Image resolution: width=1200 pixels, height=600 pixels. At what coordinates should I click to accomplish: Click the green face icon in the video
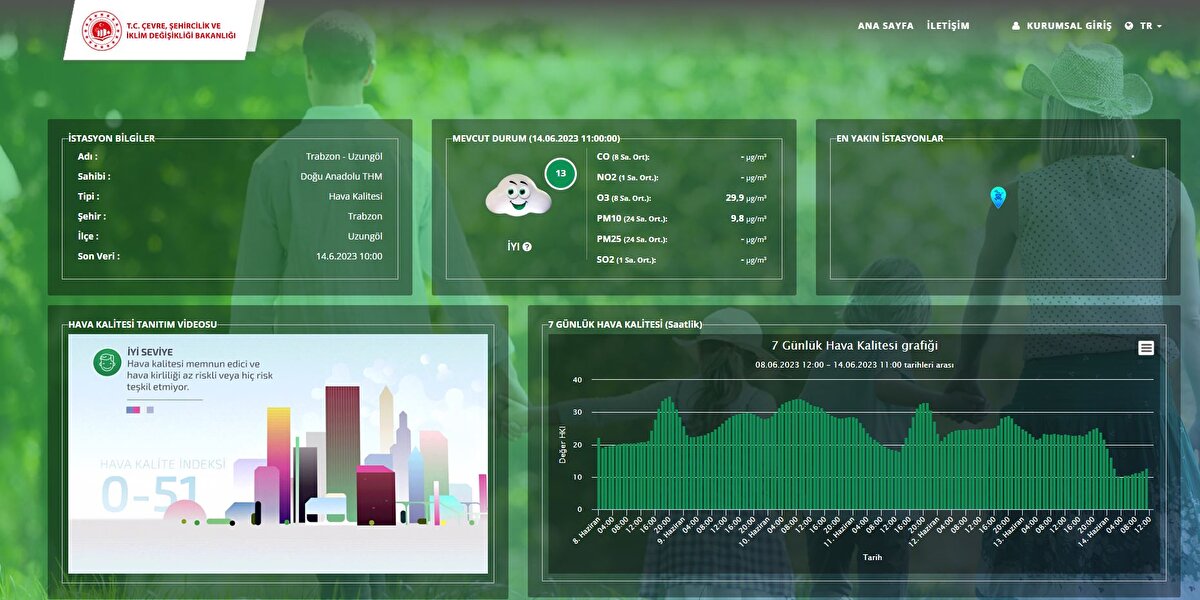point(107,363)
